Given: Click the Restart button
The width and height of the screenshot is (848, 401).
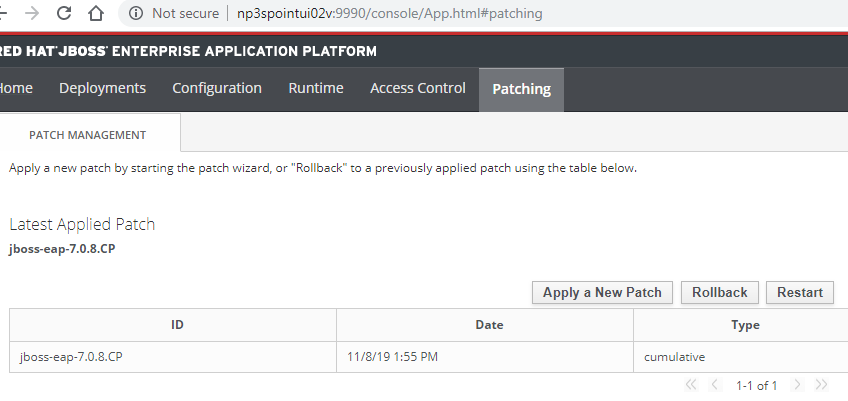Looking at the screenshot, I should point(800,292).
